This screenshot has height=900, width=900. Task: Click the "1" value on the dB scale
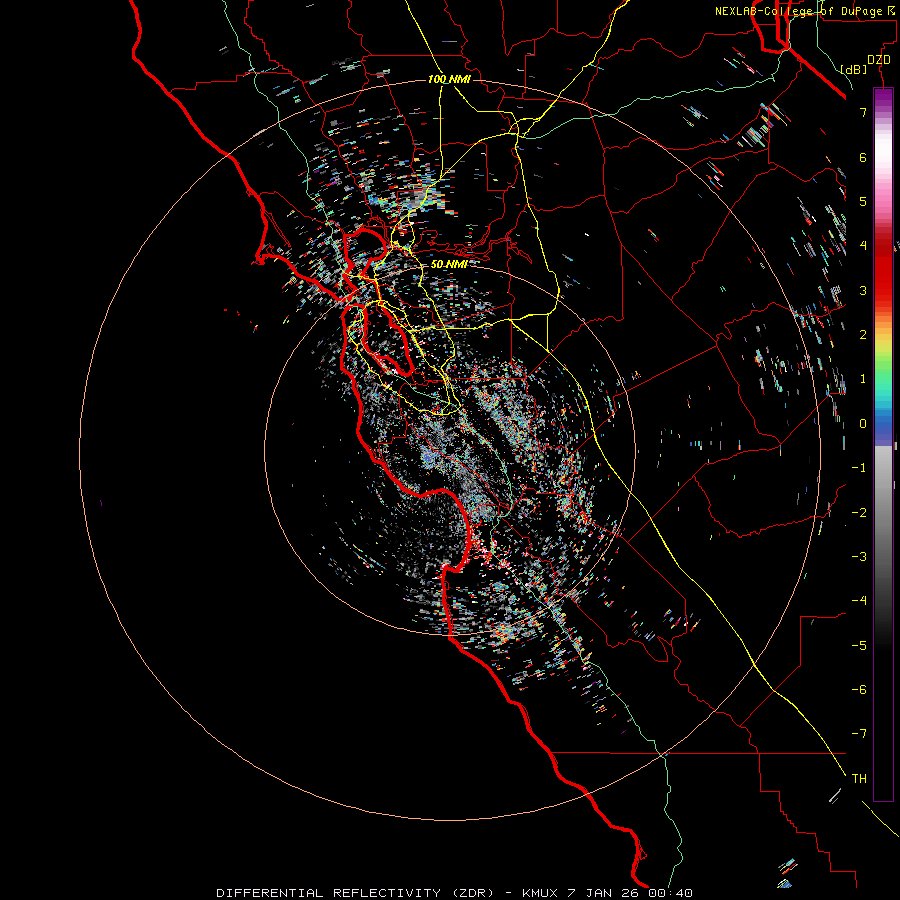click(863, 379)
